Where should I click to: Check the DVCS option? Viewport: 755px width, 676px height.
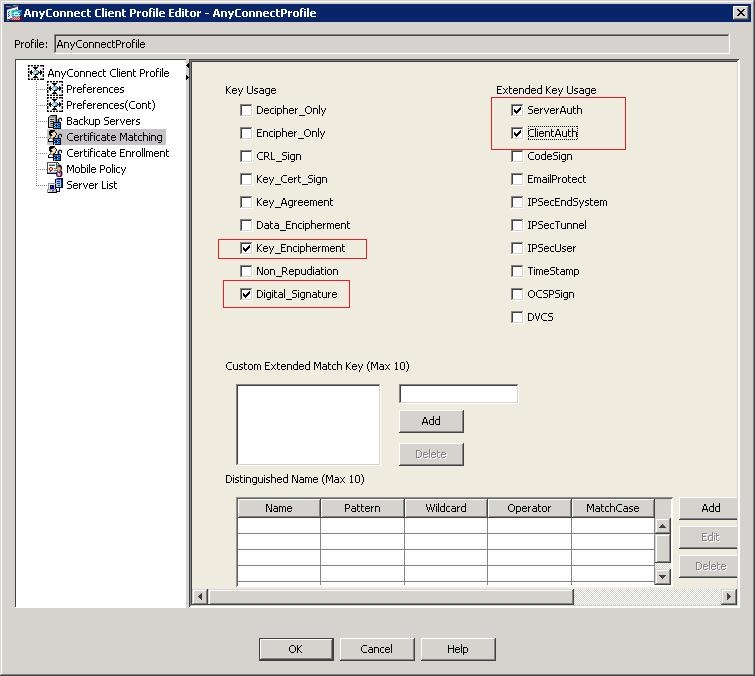517,317
